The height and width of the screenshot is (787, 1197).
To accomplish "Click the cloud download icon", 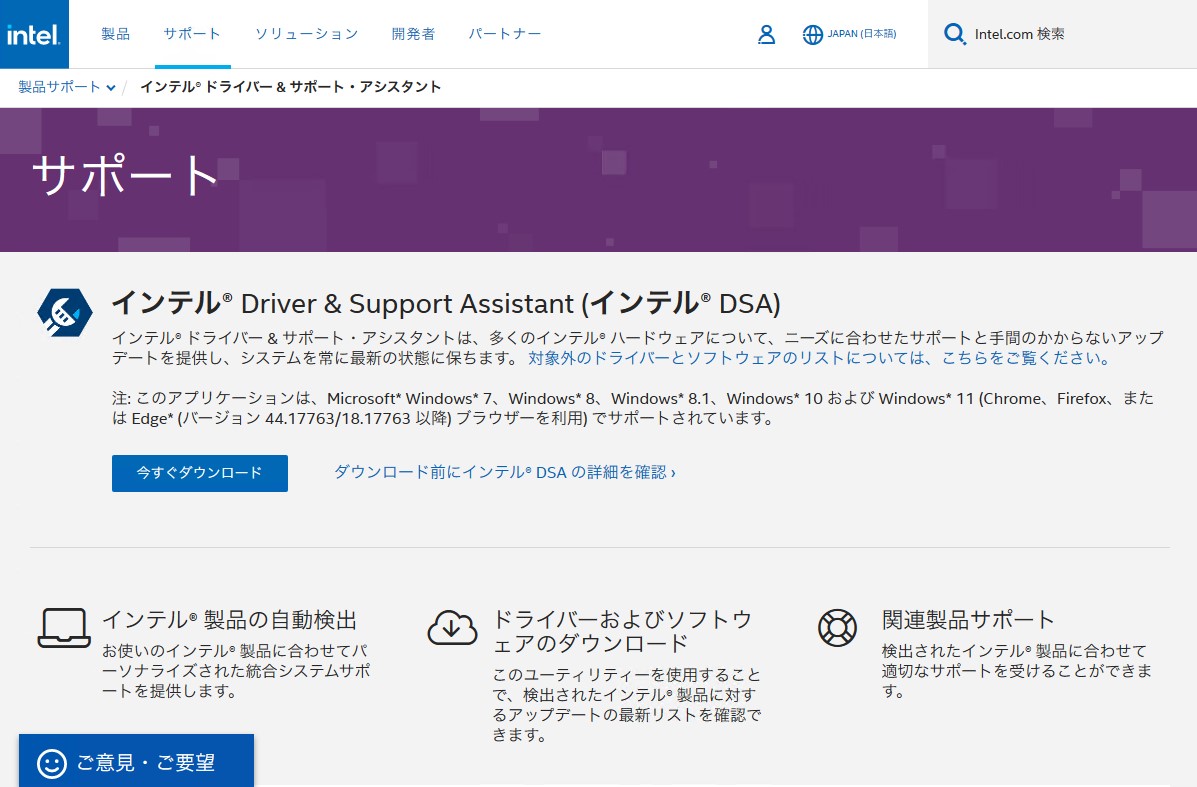I will (453, 628).
